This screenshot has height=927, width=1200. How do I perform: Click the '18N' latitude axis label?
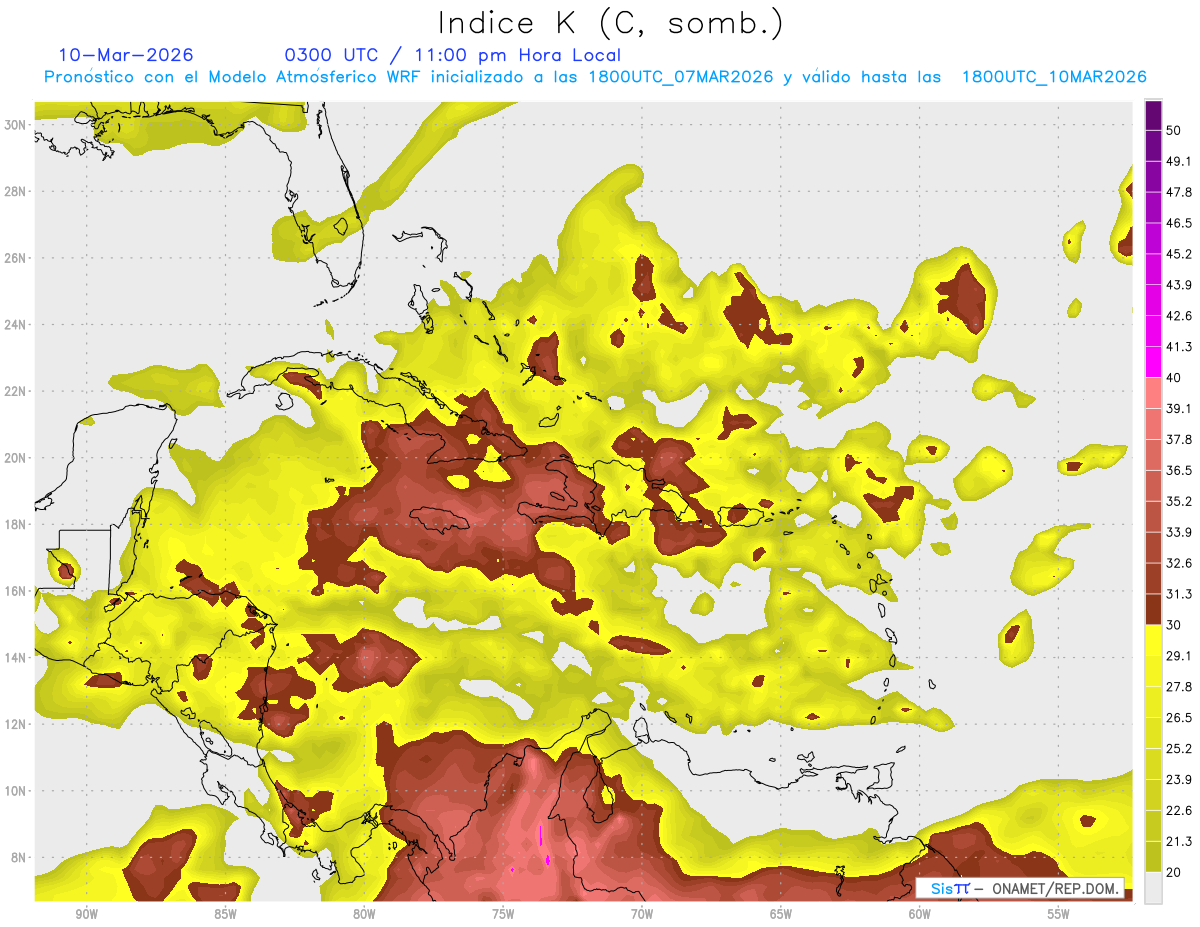[15, 524]
